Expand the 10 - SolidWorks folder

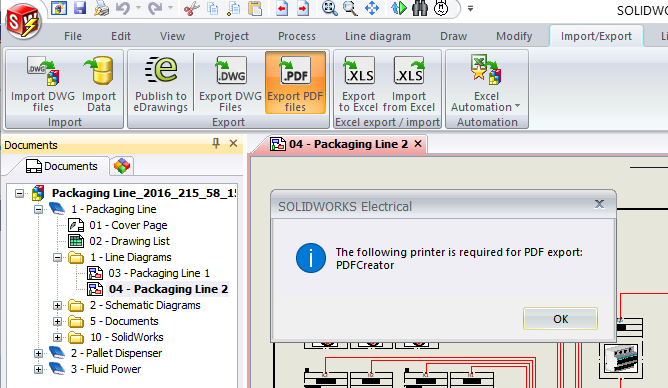click(57, 337)
